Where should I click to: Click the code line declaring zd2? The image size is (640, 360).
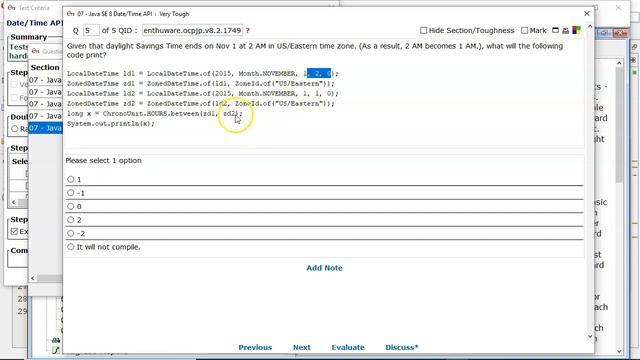point(200,104)
